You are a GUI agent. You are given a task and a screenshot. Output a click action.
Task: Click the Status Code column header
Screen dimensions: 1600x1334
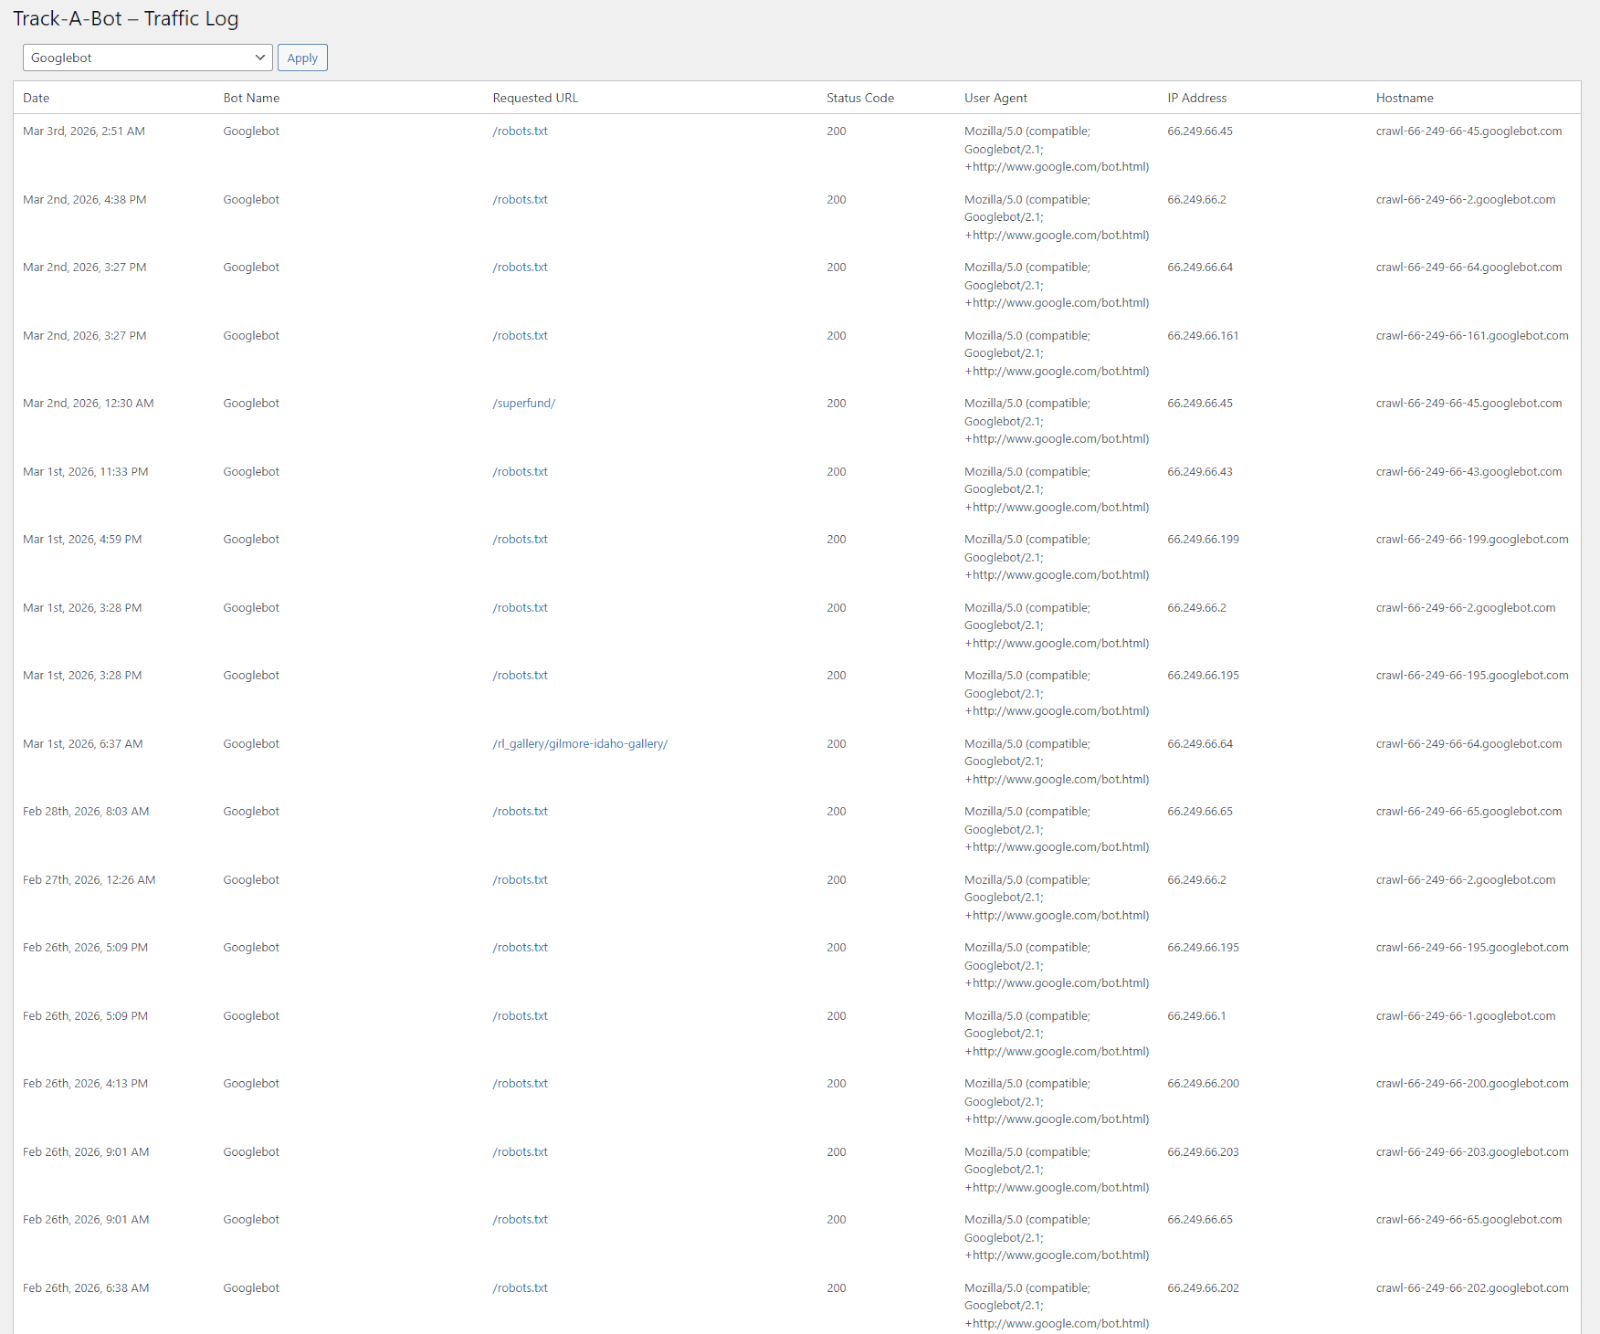(860, 97)
